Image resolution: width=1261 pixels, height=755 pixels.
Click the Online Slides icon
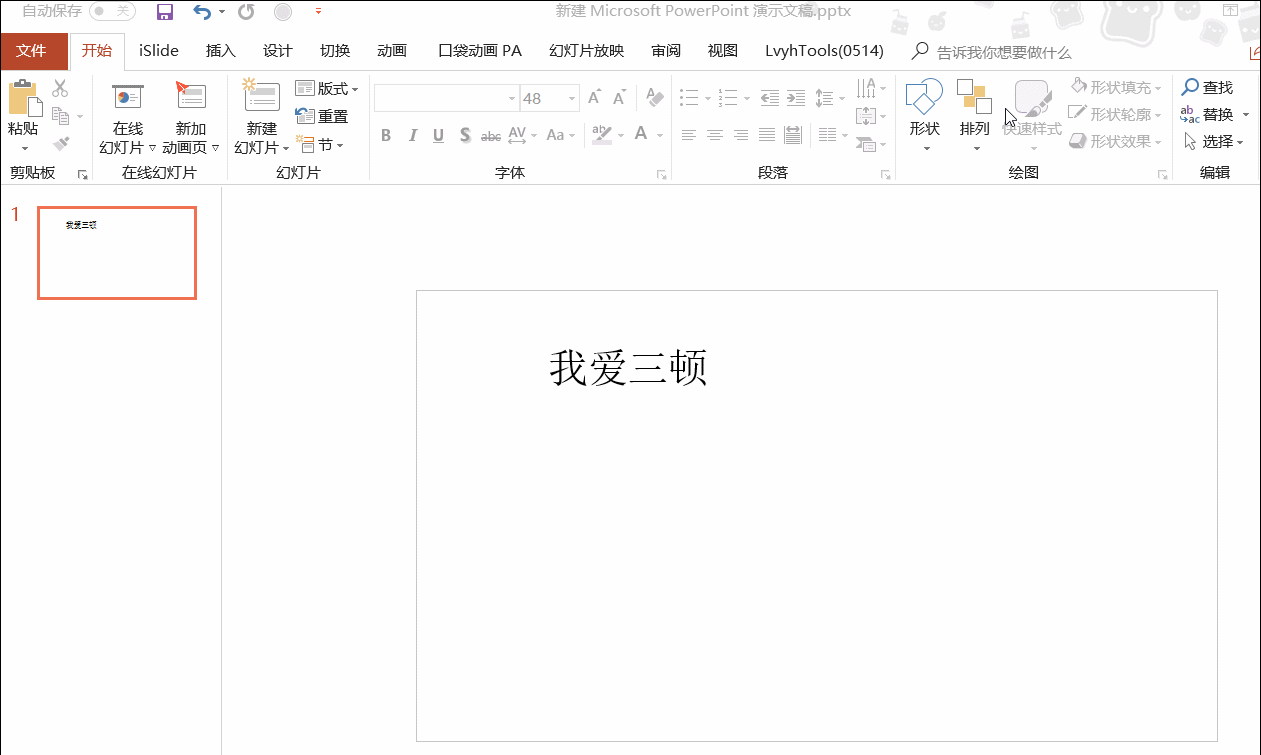point(128,97)
